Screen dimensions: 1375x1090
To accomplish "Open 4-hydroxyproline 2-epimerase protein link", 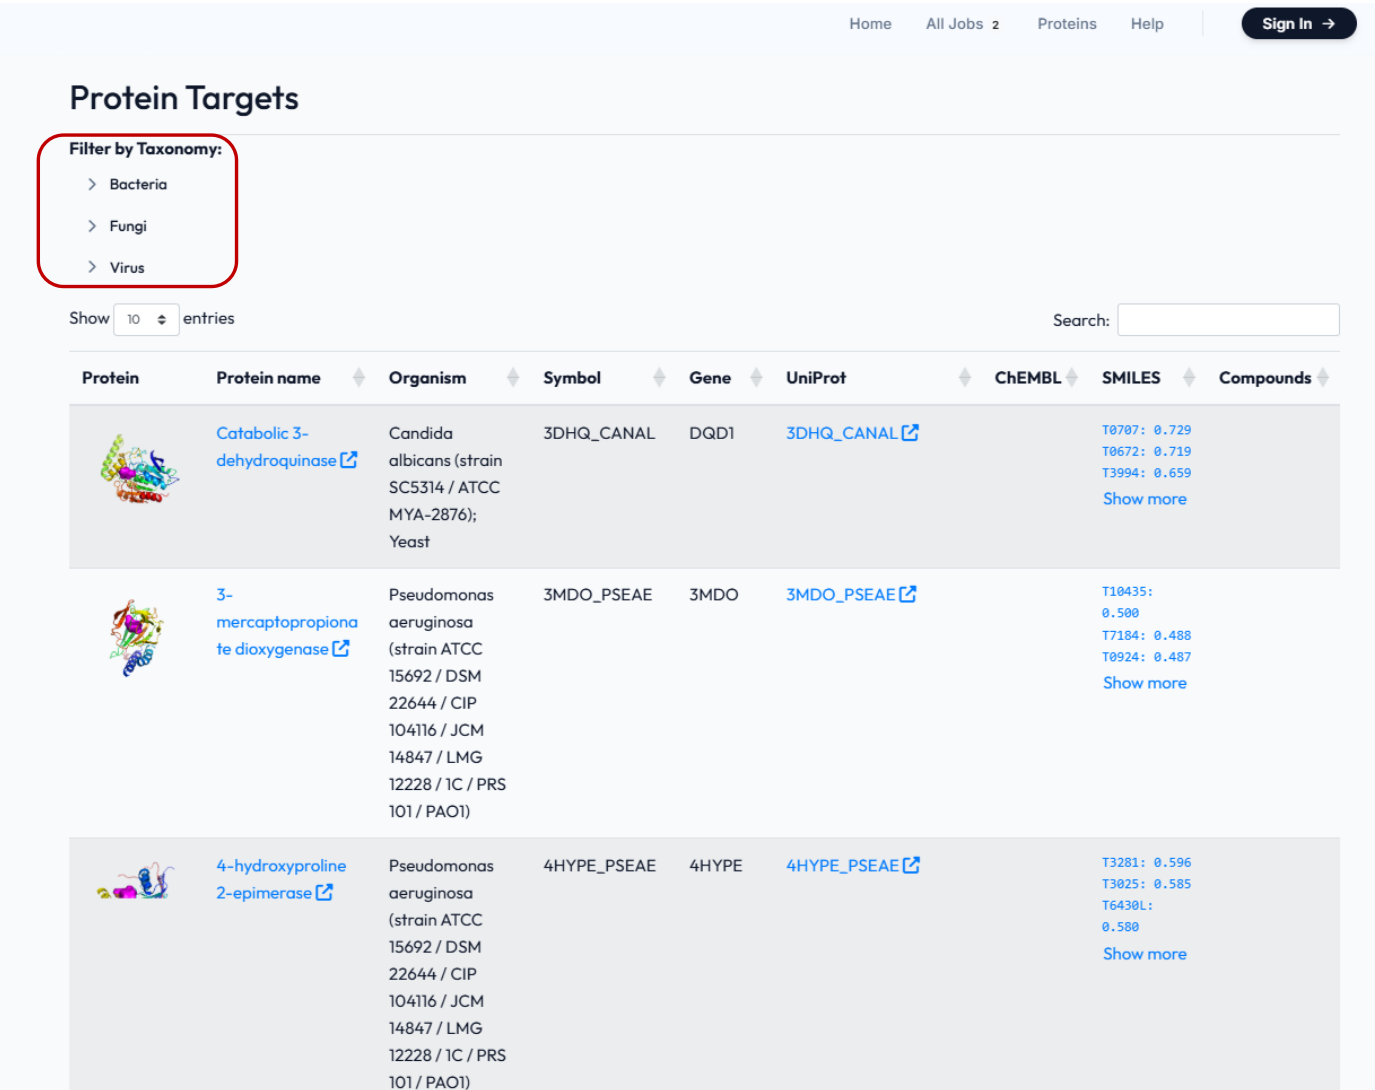I will [281, 879].
